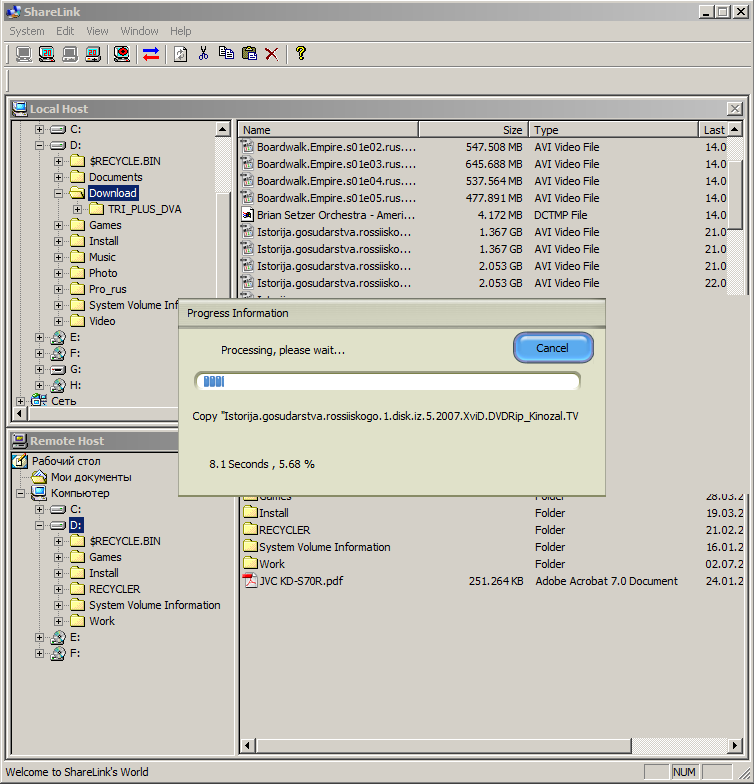
Task: Click the H: disc drive icon in Local tree
Action: (58, 385)
